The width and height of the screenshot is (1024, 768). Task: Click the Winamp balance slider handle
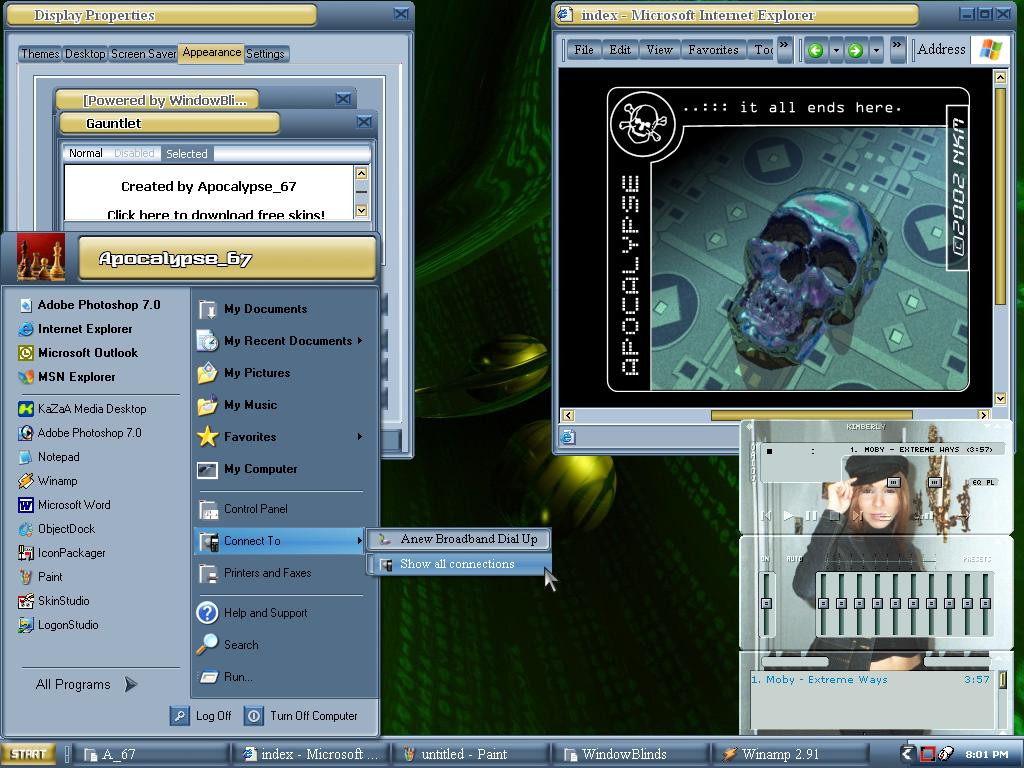pos(935,483)
